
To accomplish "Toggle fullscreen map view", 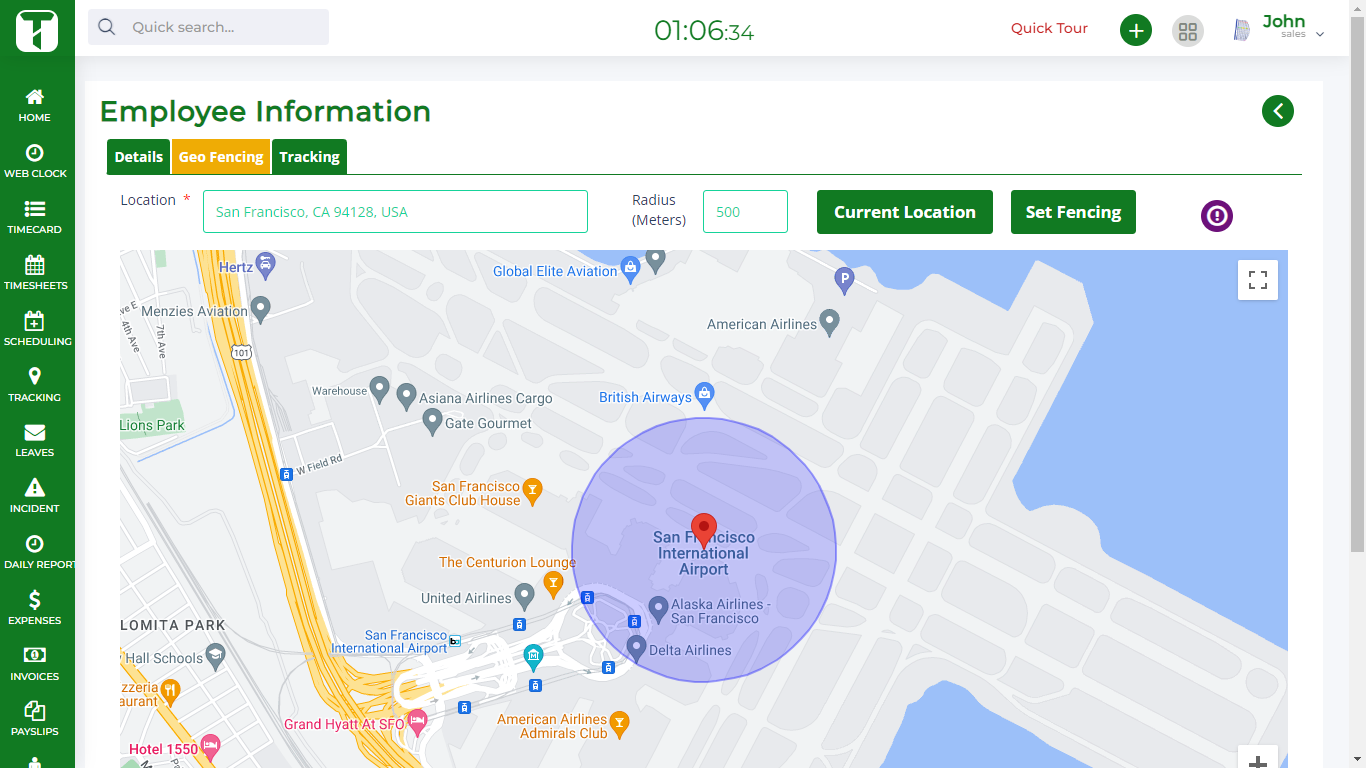I will [x=1257, y=280].
